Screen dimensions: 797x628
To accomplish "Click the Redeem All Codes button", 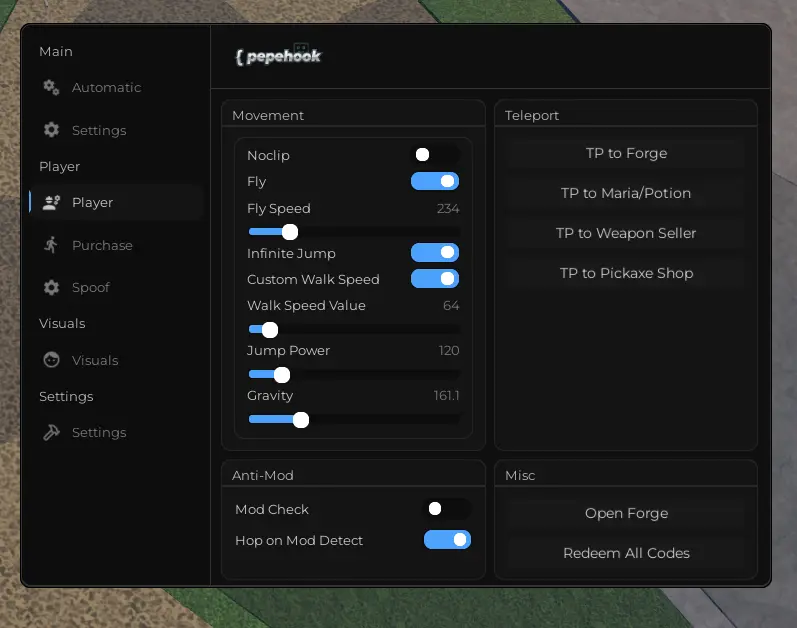I will [x=626, y=553].
